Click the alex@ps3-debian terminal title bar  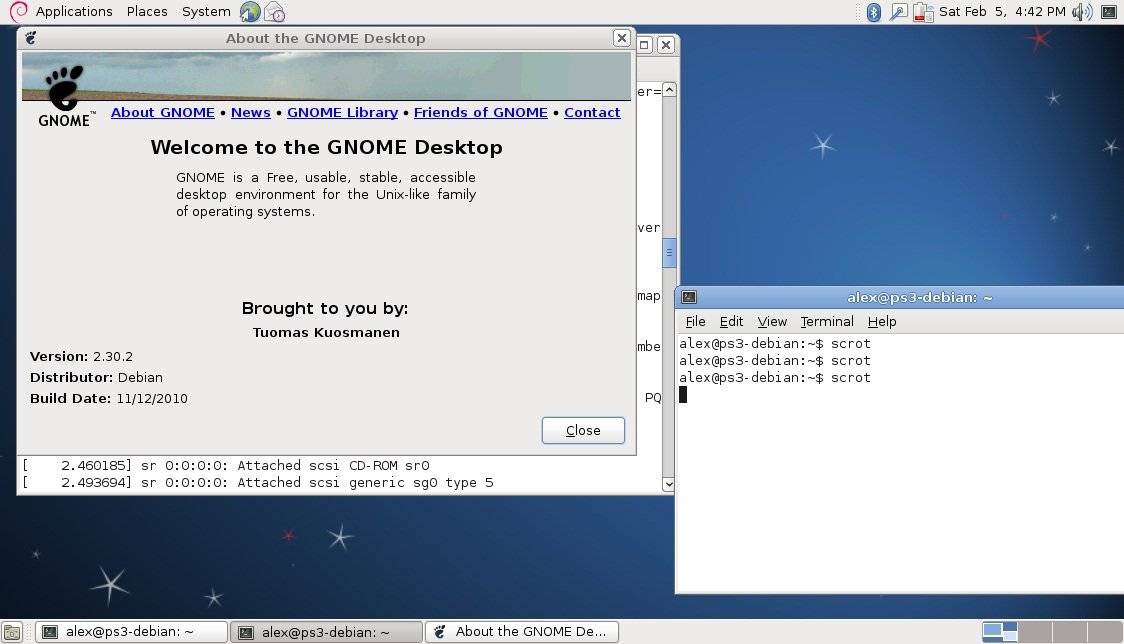tap(900, 297)
